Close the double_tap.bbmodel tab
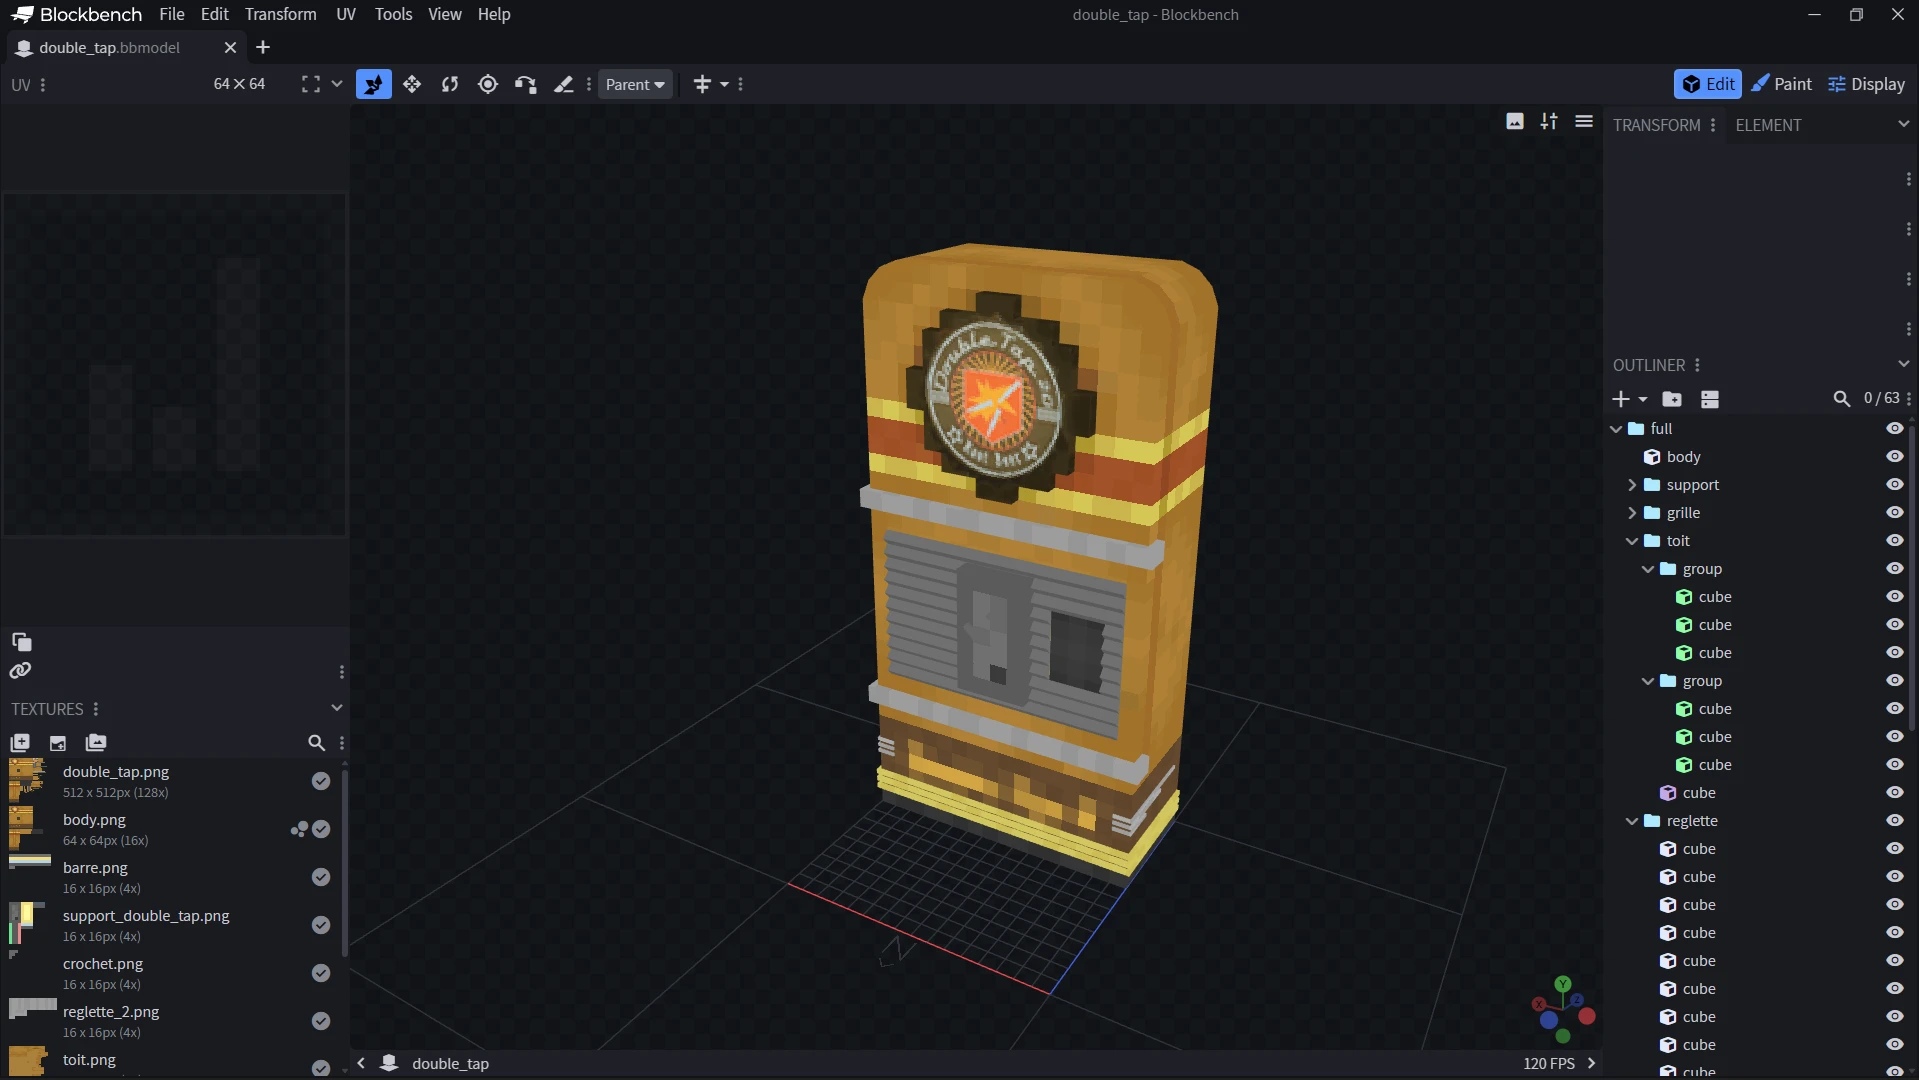 click(x=230, y=47)
